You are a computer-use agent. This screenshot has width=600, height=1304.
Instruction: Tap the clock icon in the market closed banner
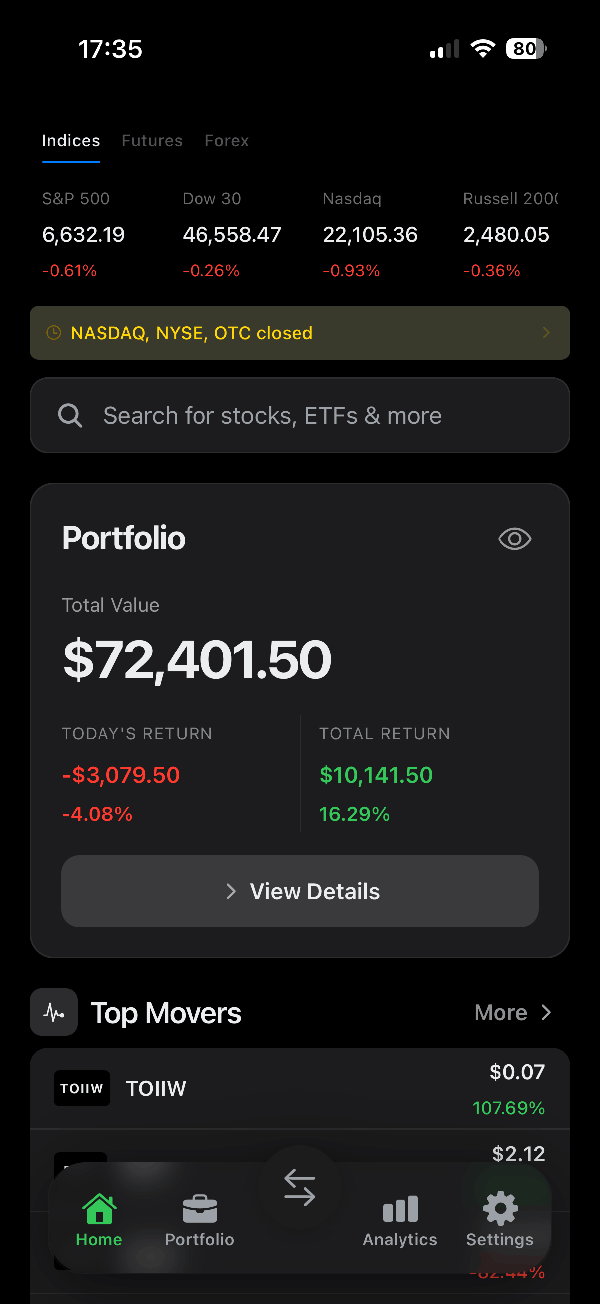click(53, 332)
